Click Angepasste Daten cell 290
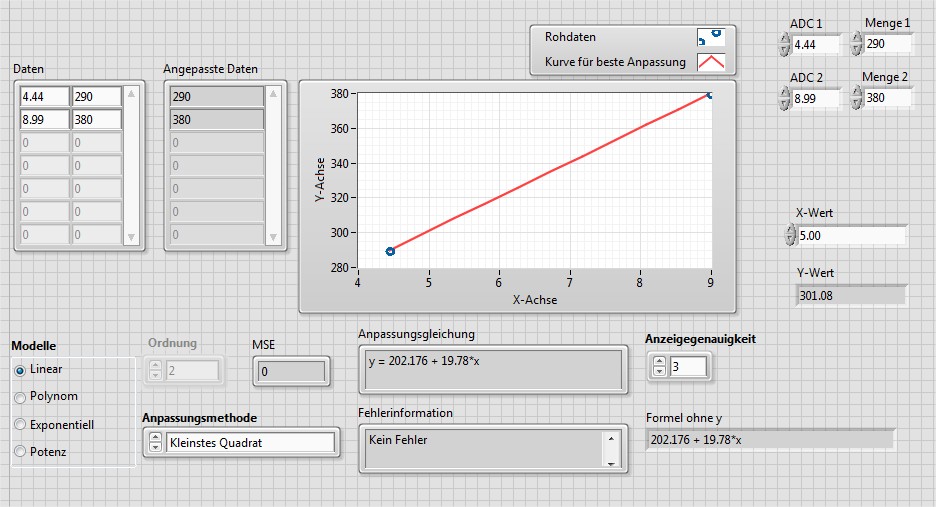This screenshot has width=936, height=507. pyautogui.click(x=217, y=96)
